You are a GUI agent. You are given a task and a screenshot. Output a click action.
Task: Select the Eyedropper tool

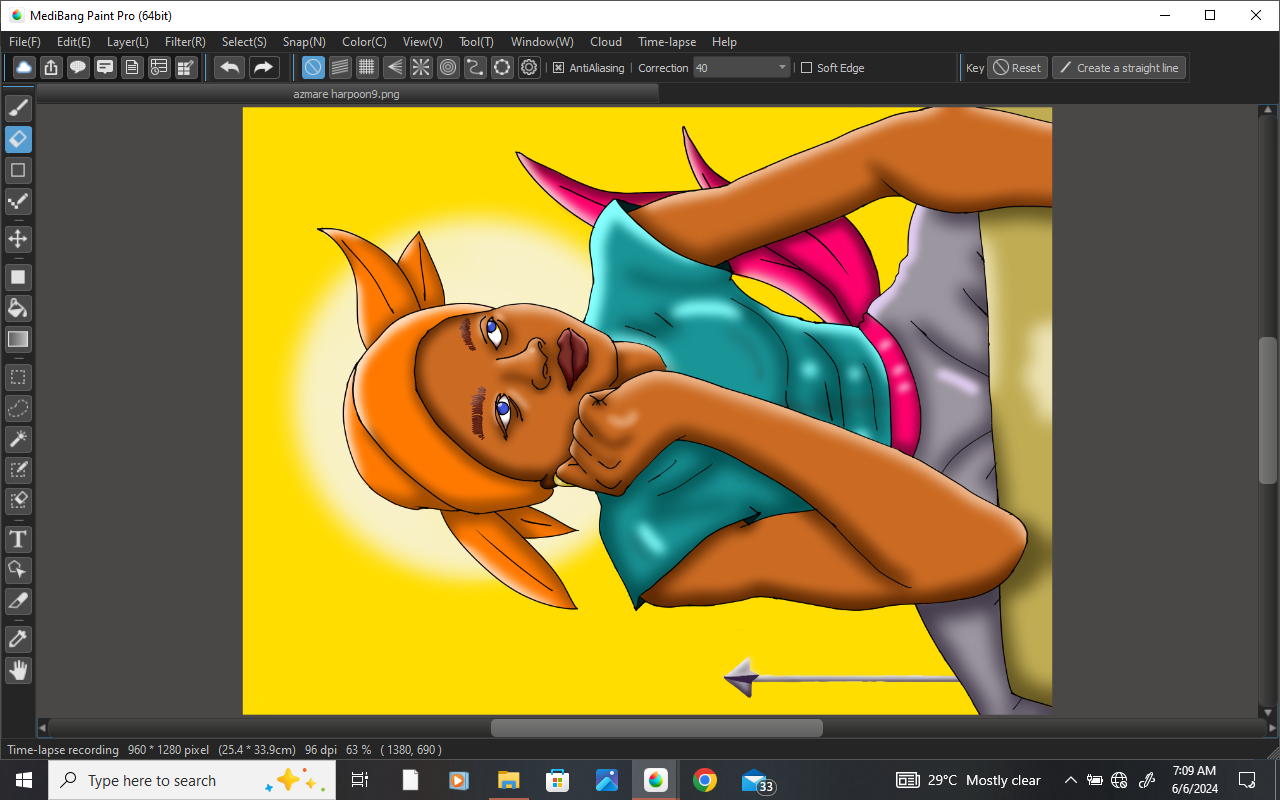18,639
